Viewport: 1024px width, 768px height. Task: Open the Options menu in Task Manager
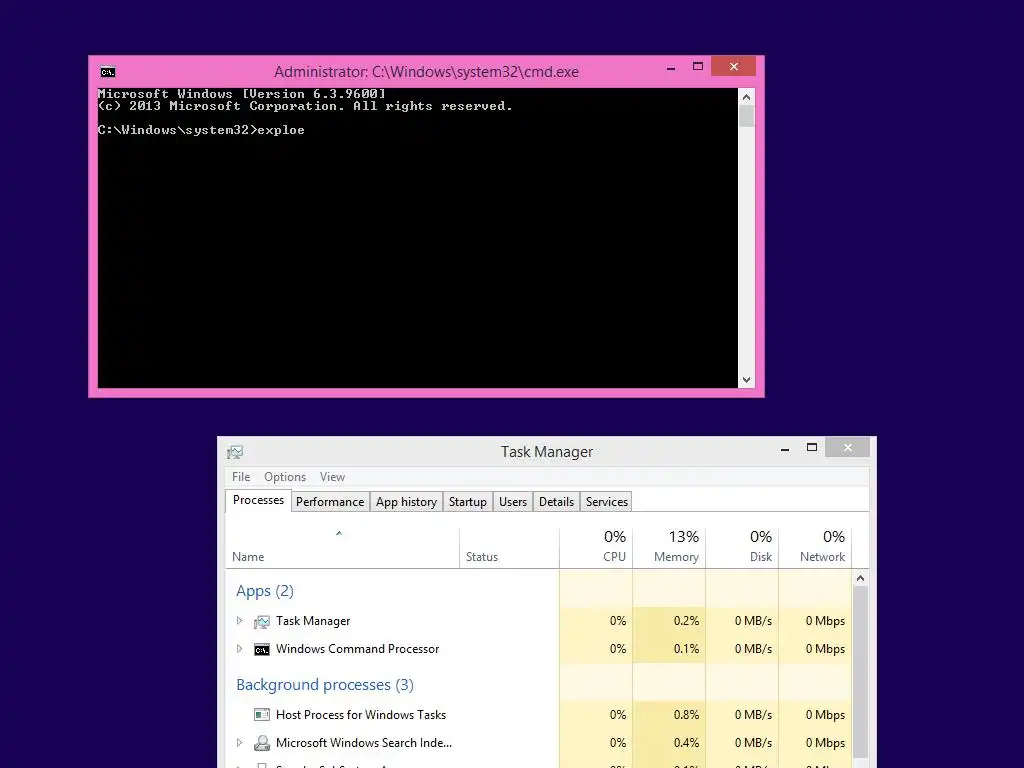click(x=285, y=477)
